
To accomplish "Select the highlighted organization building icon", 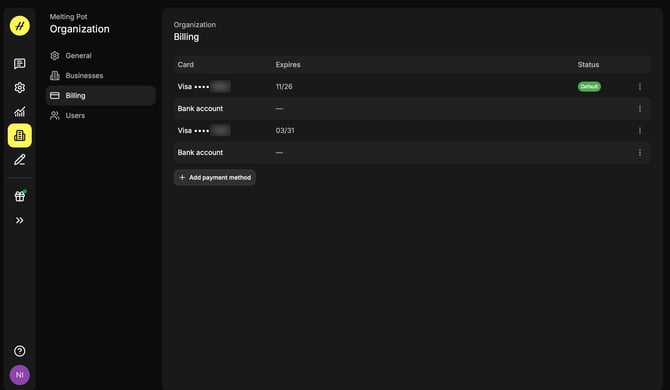I will click(x=20, y=135).
